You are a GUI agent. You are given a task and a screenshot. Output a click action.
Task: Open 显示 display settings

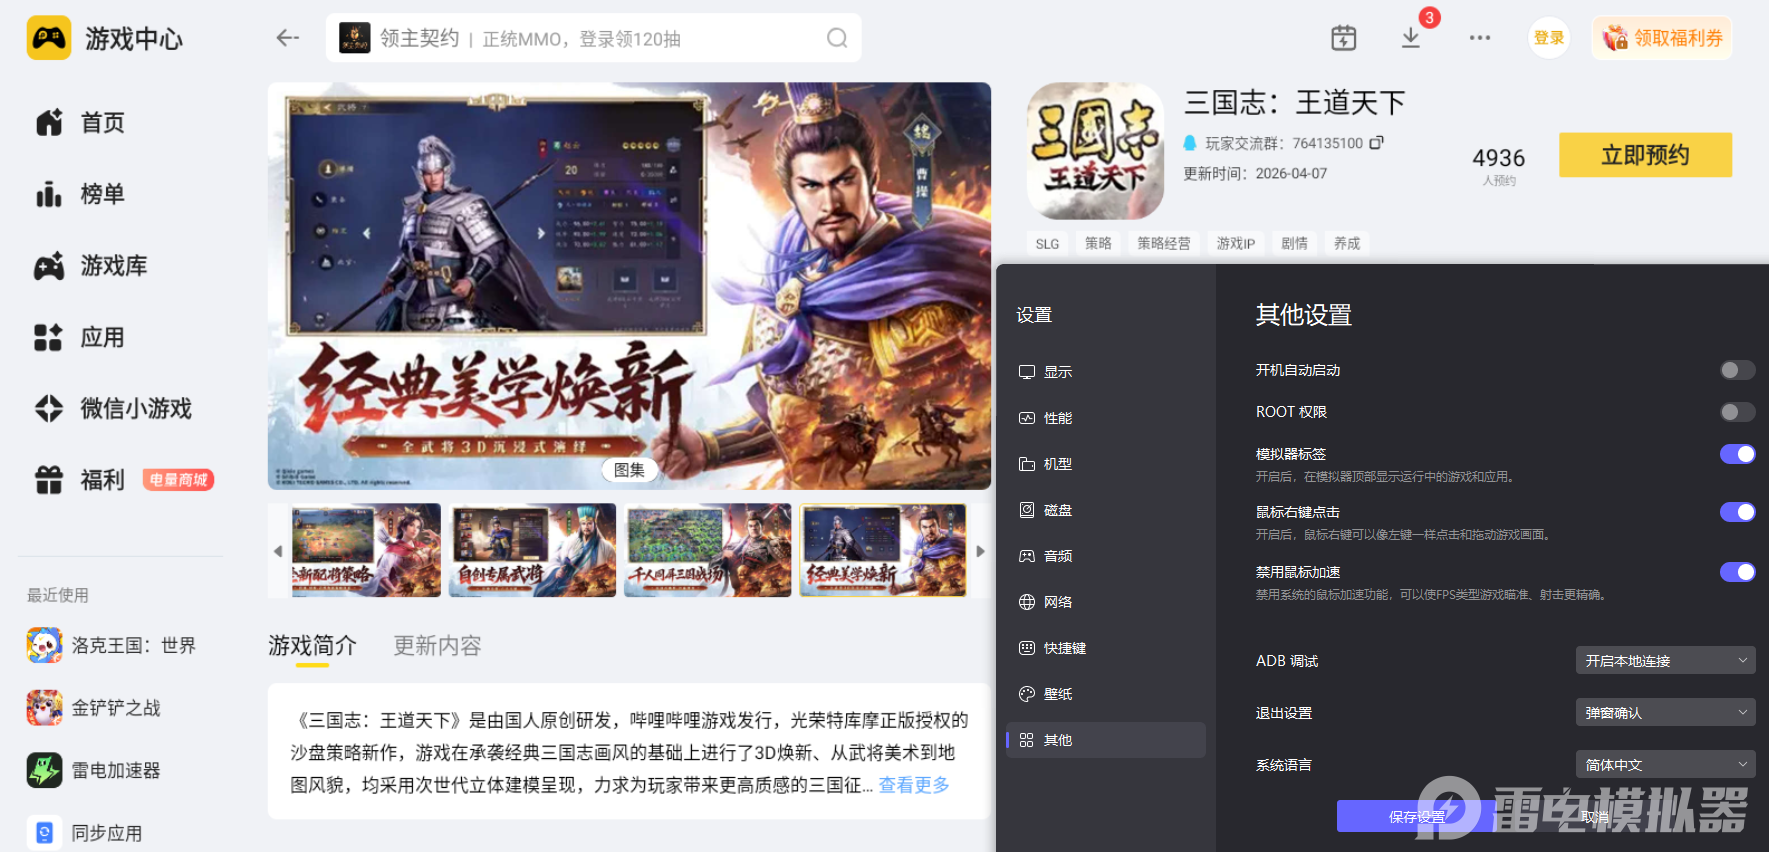click(x=1106, y=372)
